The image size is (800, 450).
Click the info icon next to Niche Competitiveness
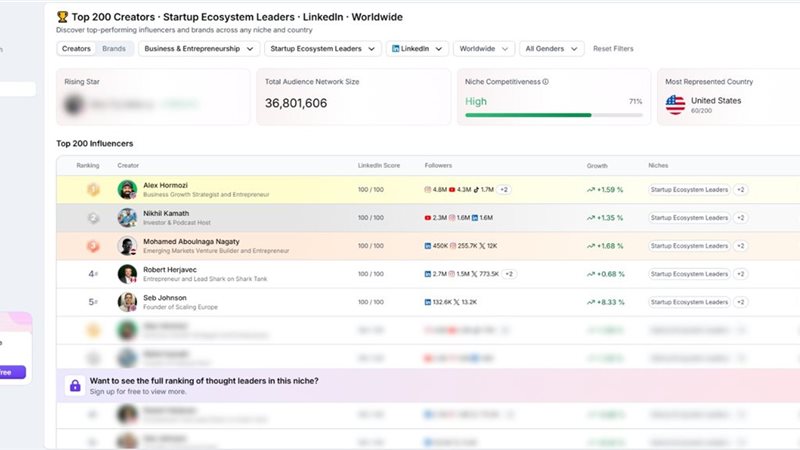[x=545, y=82]
